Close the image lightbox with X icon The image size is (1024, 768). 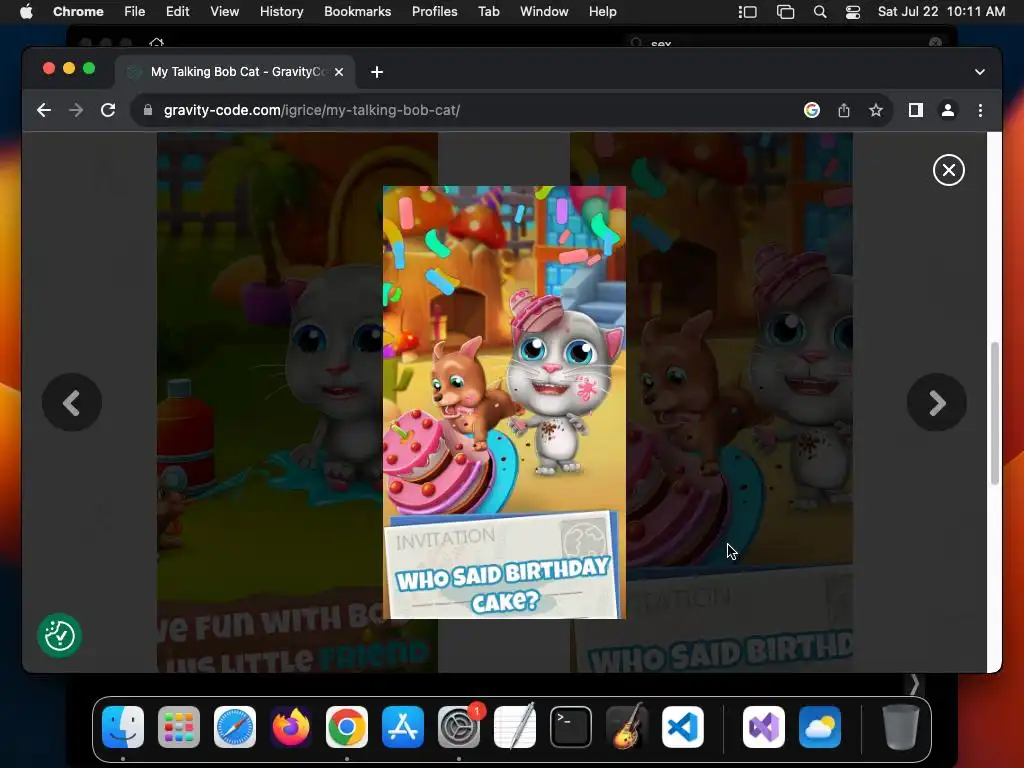948,170
